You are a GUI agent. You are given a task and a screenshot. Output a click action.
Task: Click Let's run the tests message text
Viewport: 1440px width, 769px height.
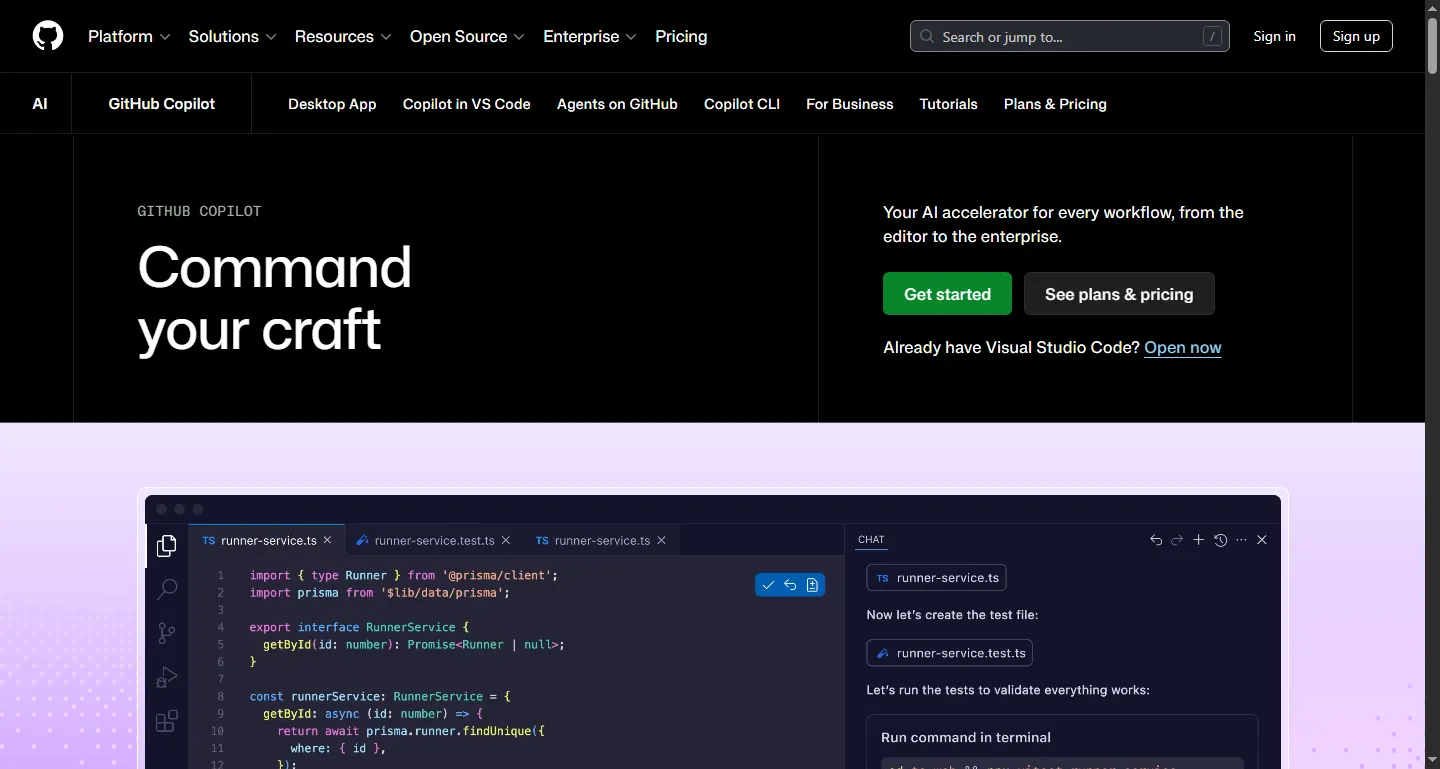coord(1008,690)
